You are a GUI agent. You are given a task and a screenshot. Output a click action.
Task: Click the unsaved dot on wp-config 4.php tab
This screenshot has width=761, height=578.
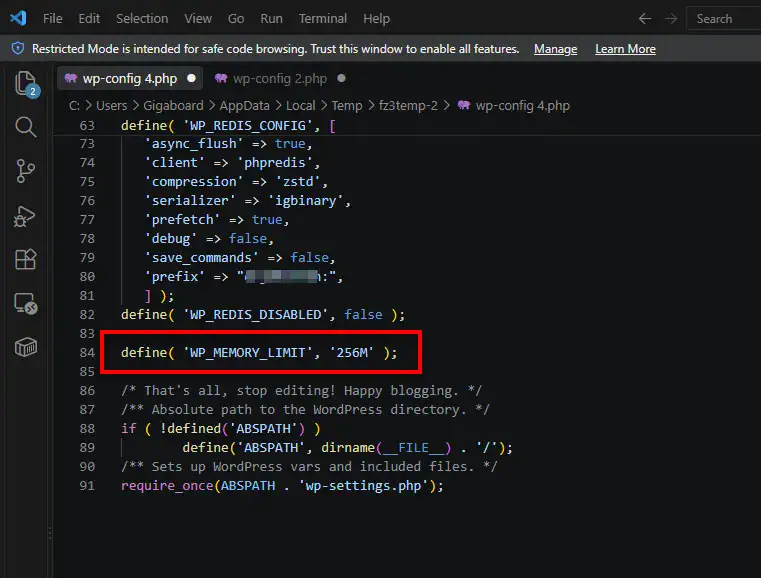pos(191,78)
